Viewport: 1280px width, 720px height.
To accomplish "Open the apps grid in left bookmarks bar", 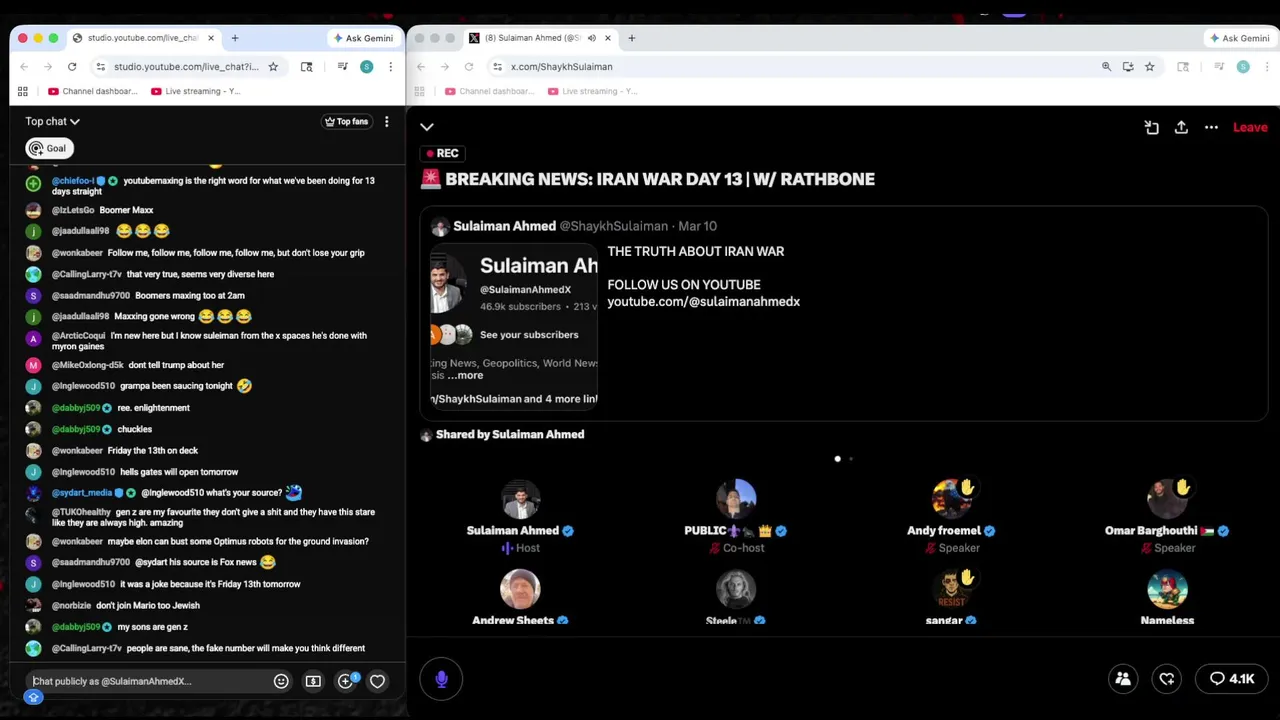I will (x=23, y=91).
